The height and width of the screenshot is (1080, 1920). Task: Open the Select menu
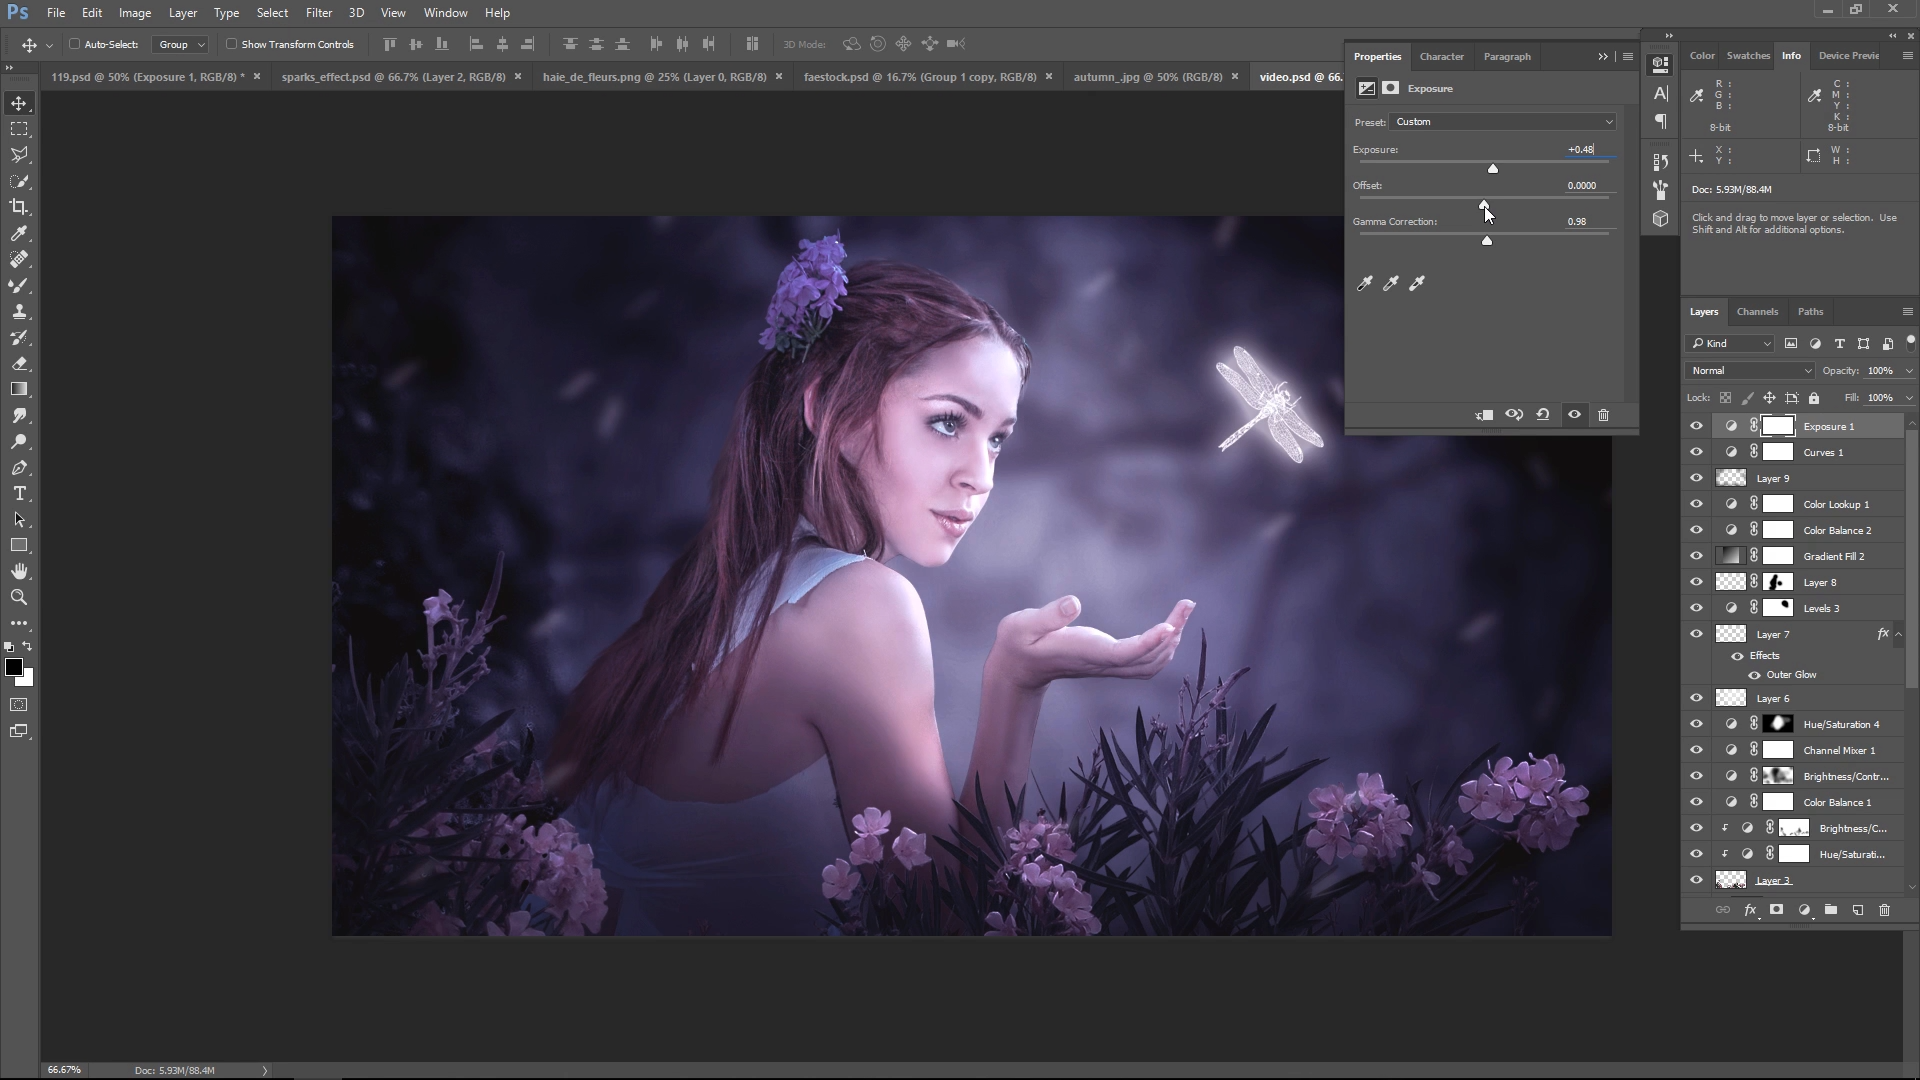click(272, 13)
